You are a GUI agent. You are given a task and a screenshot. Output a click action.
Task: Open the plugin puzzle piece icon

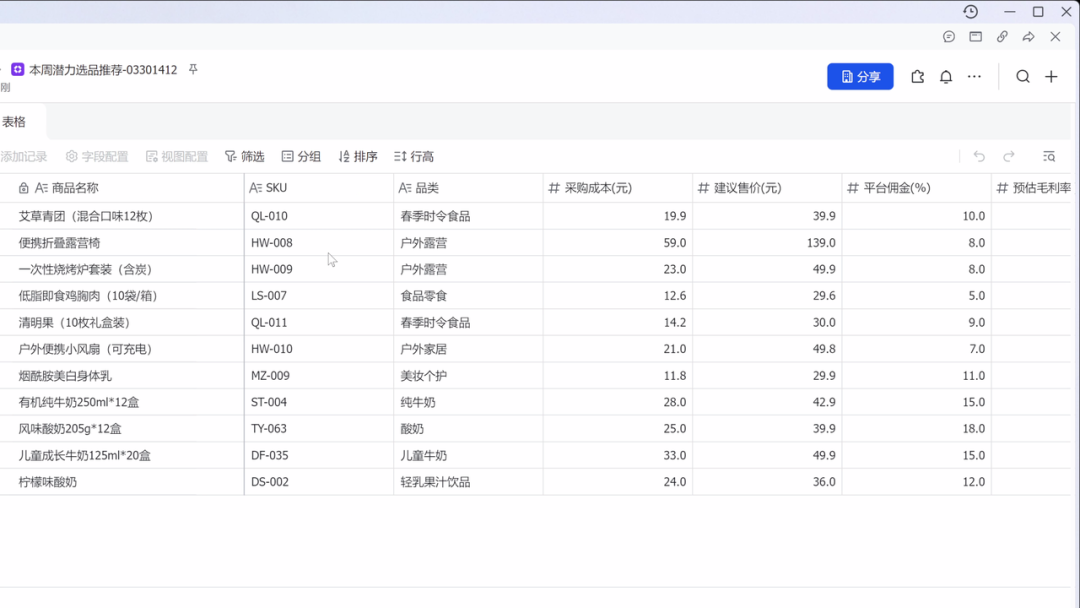click(917, 77)
